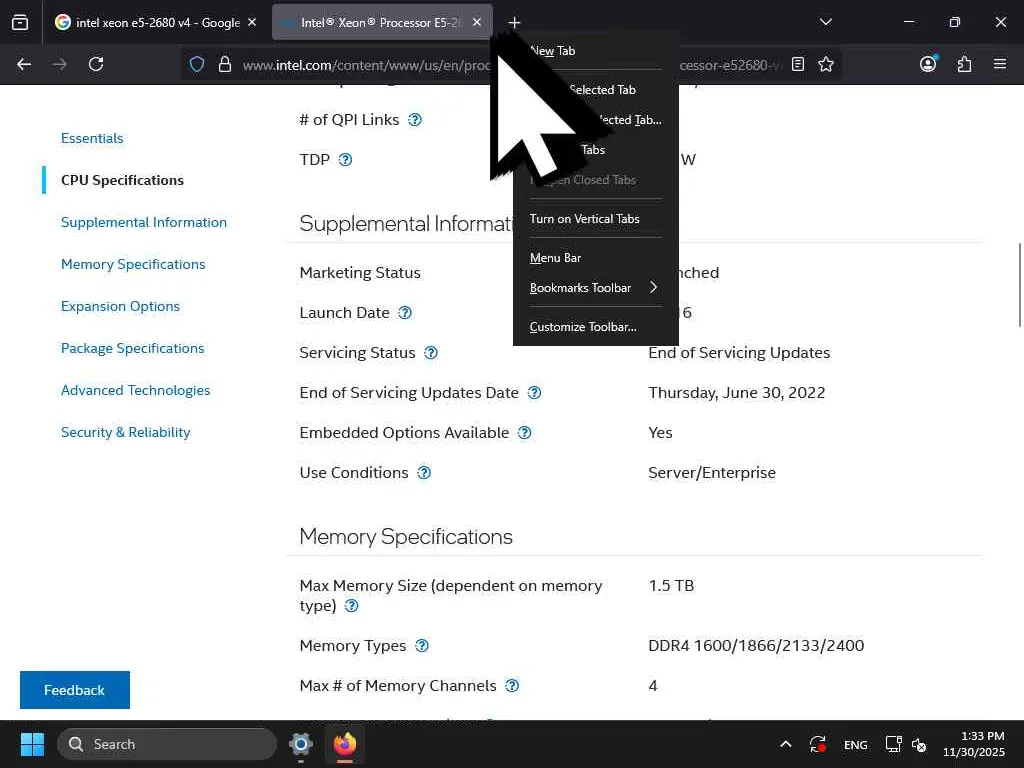This screenshot has height=768, width=1024.
Task: Close the Intel Xeon Processor tab
Action: click(x=477, y=22)
